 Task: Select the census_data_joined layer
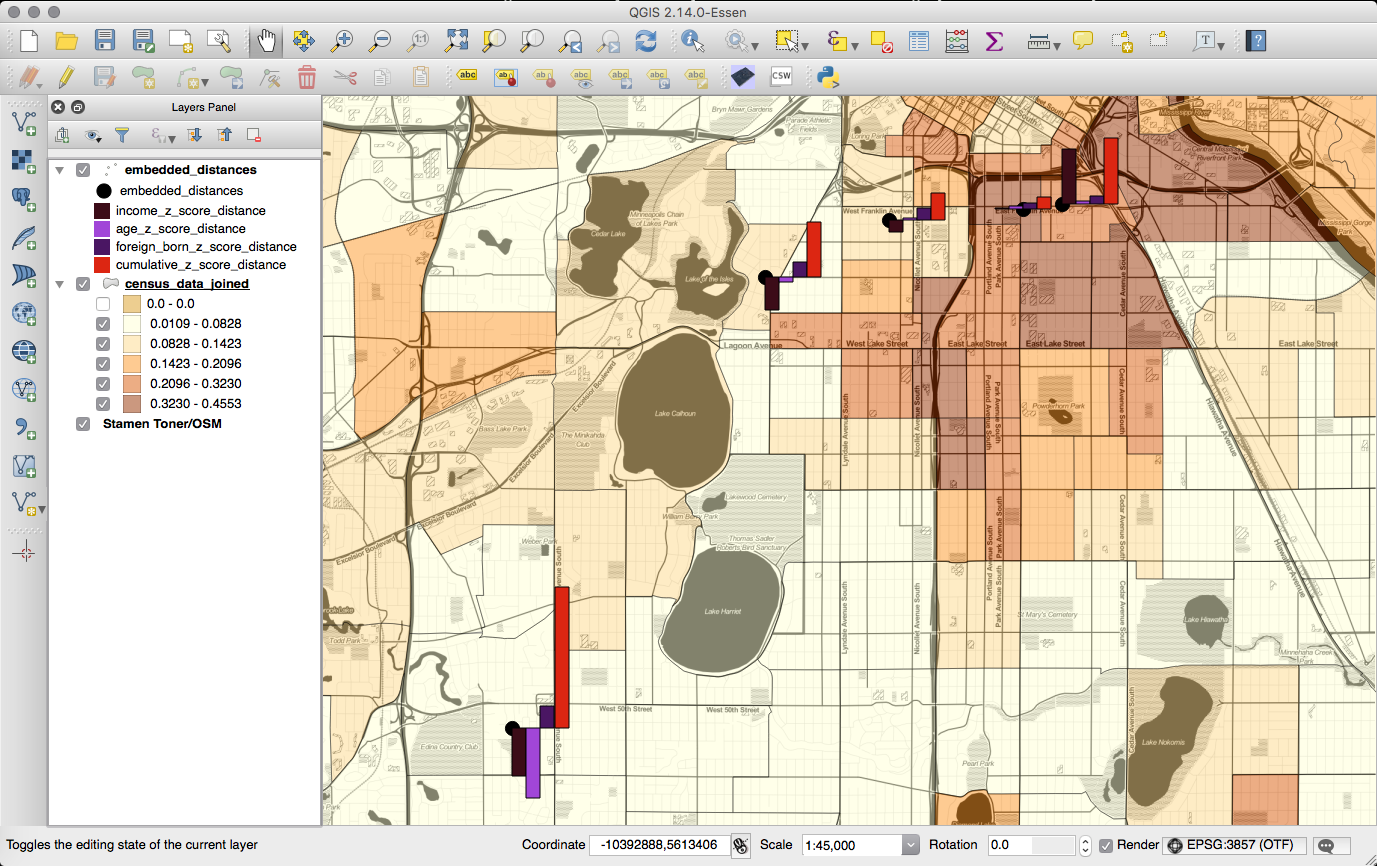coord(186,284)
